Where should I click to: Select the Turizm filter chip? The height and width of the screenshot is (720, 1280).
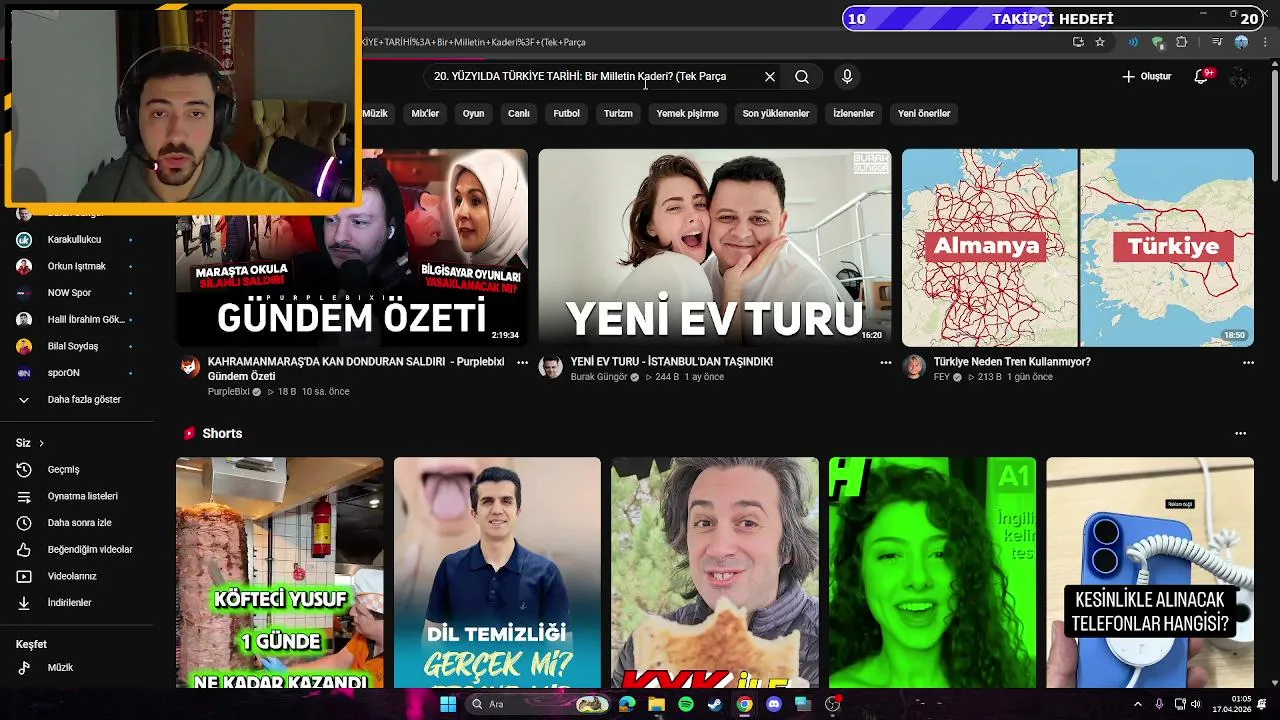(618, 114)
